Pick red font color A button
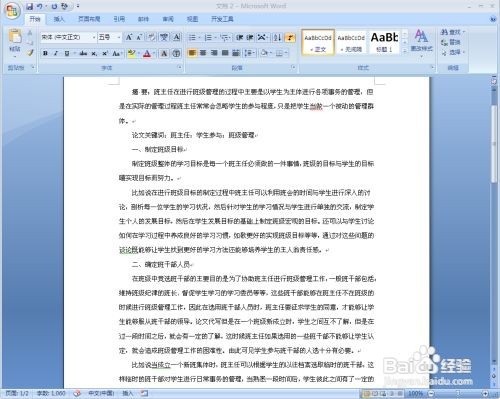Viewport: 500px width, 399px height. [147, 53]
